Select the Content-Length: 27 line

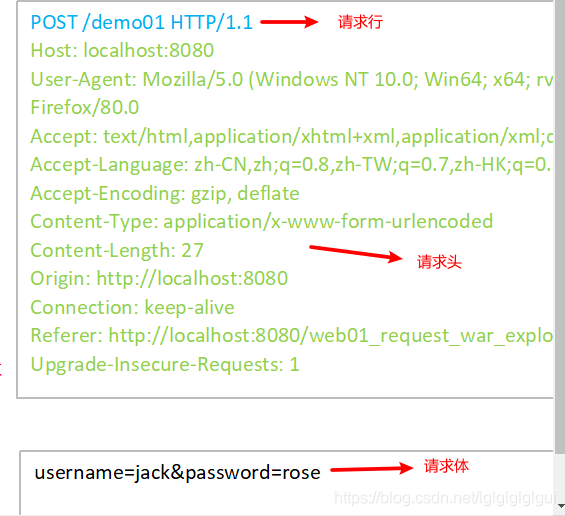point(117,250)
